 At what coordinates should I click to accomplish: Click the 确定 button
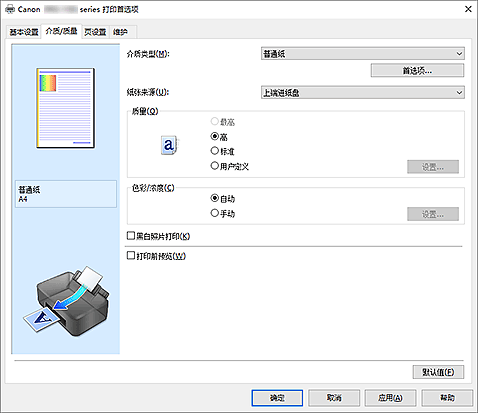pos(277,398)
